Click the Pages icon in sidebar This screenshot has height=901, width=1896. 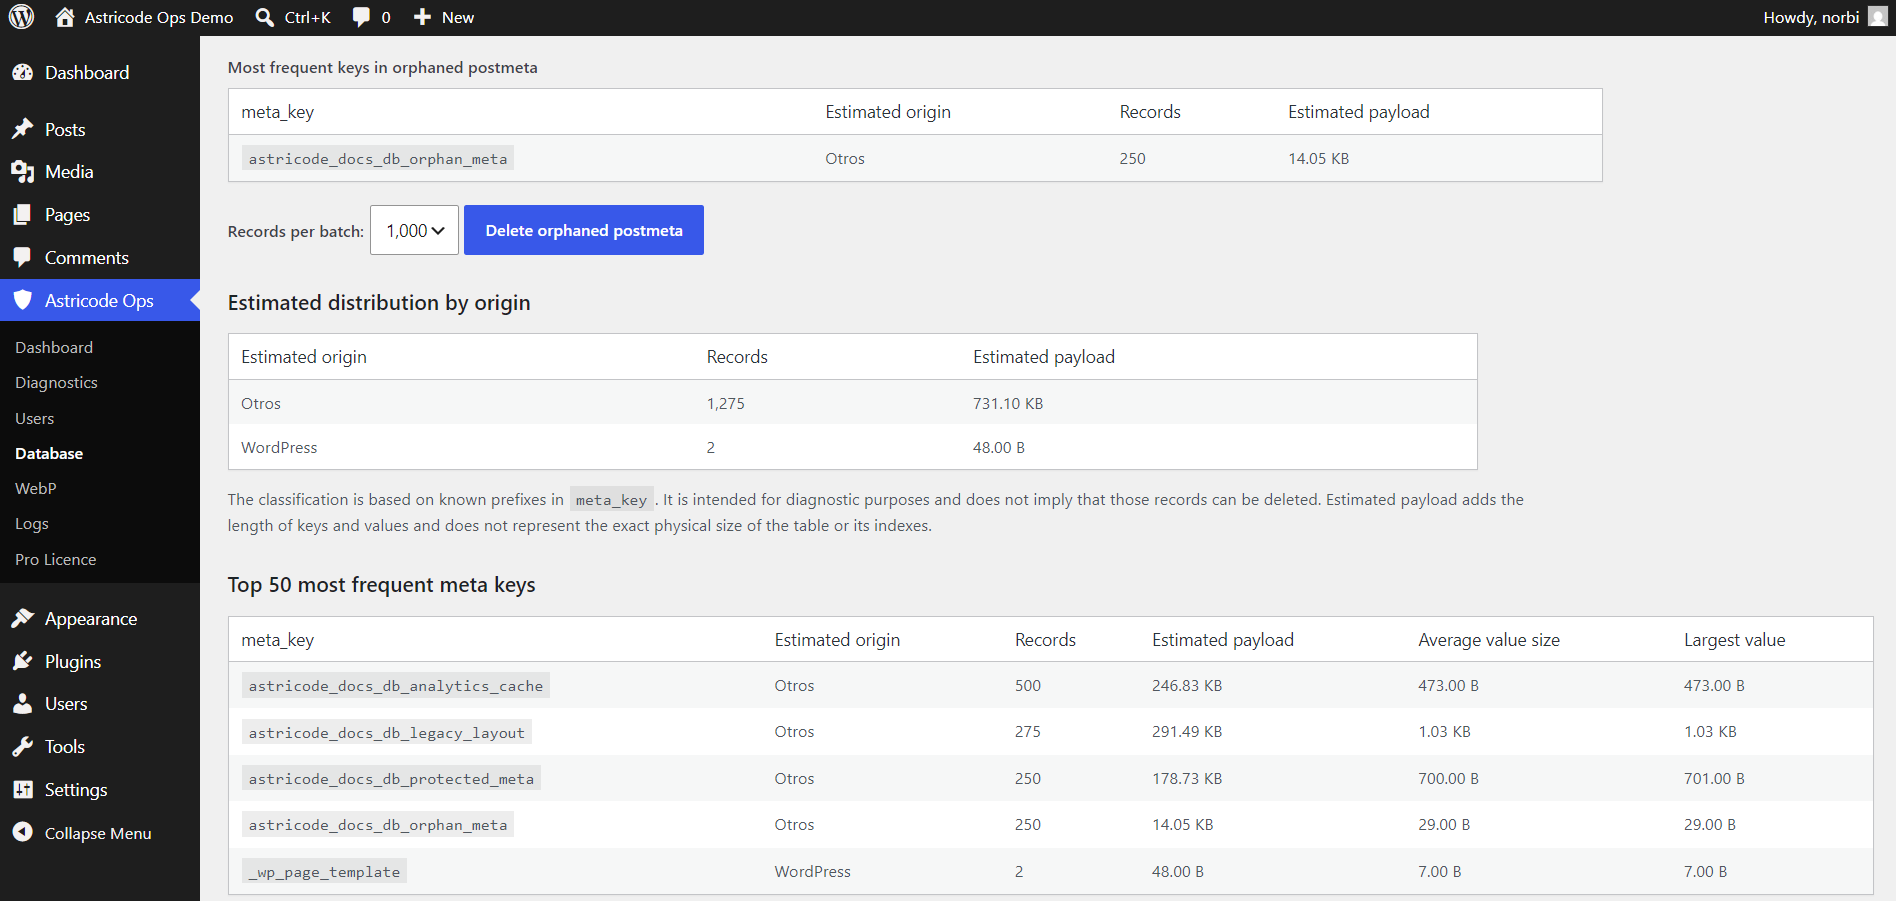point(22,215)
